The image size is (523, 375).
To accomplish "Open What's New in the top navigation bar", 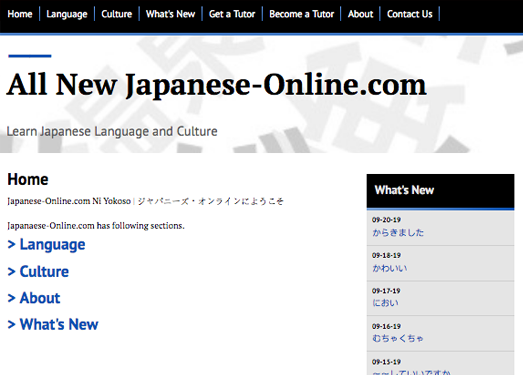I will [170, 14].
